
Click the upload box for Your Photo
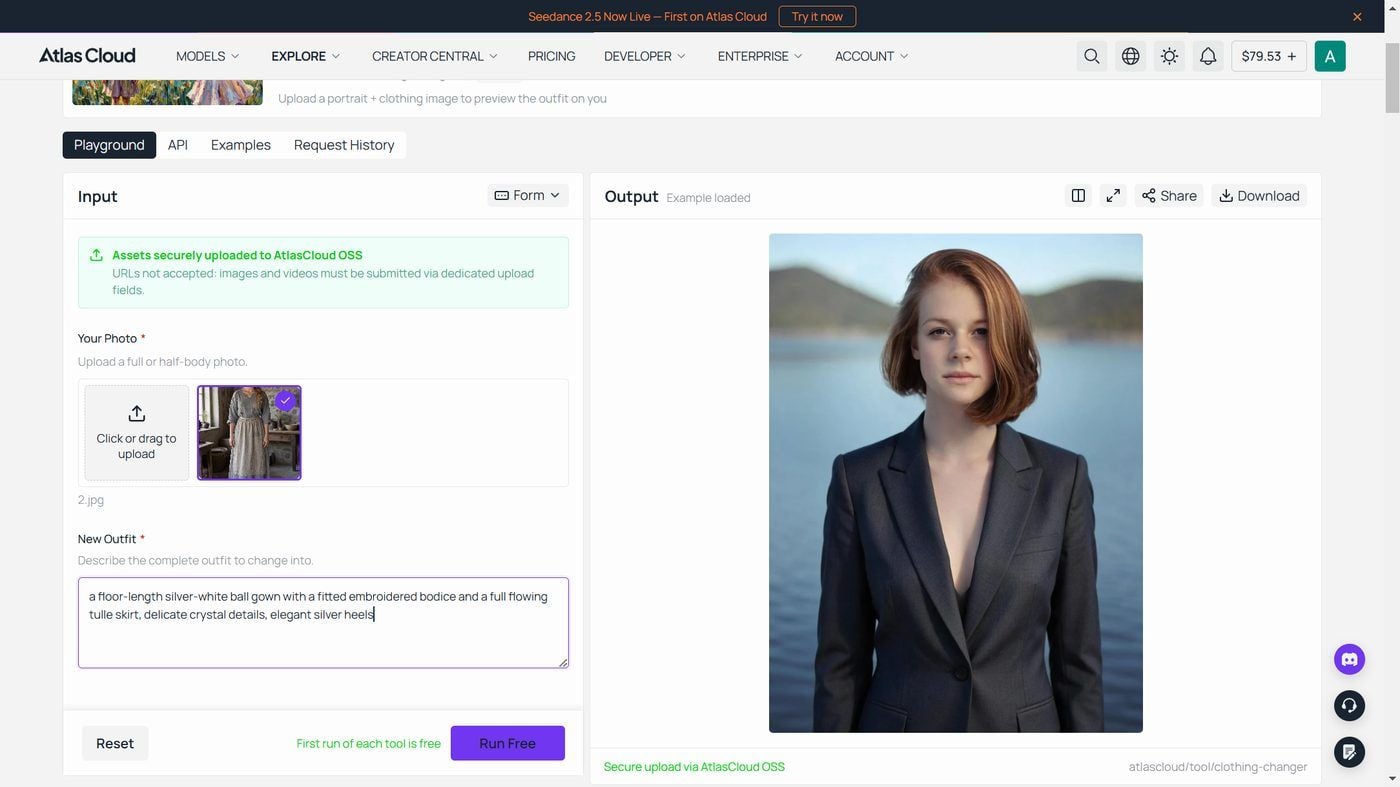pos(137,433)
